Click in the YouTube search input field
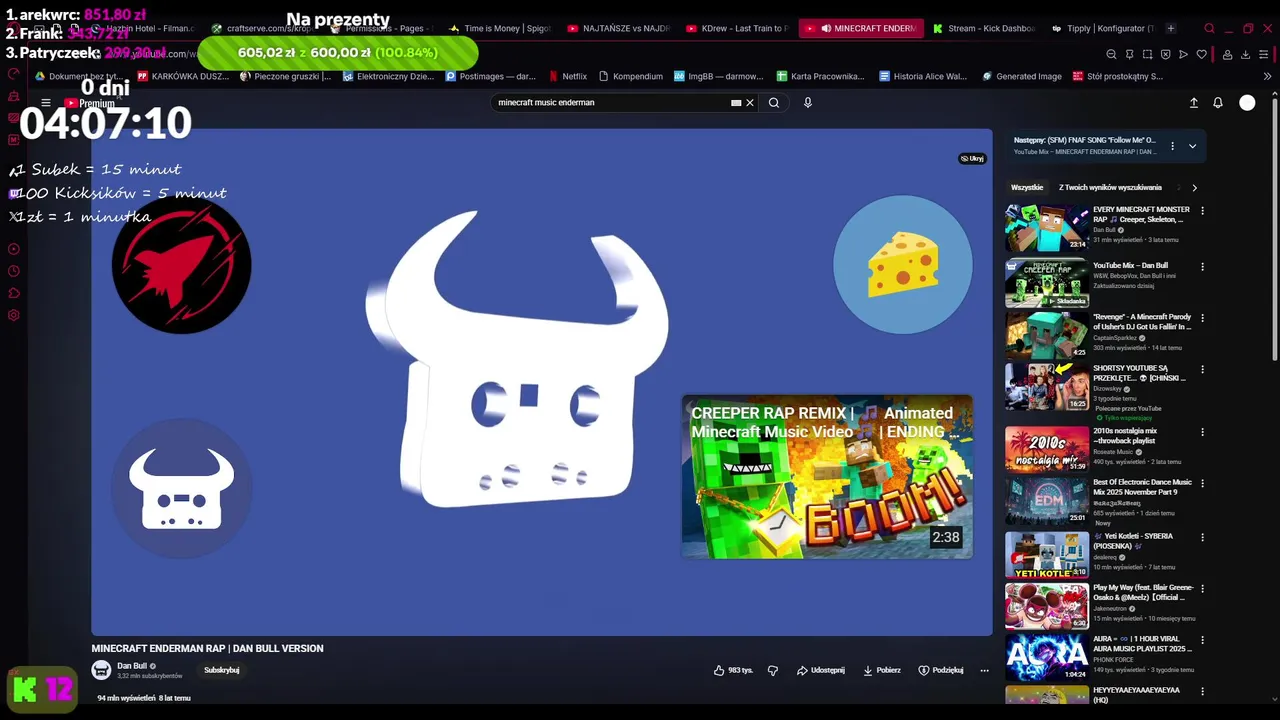1280x720 pixels. pos(610,102)
